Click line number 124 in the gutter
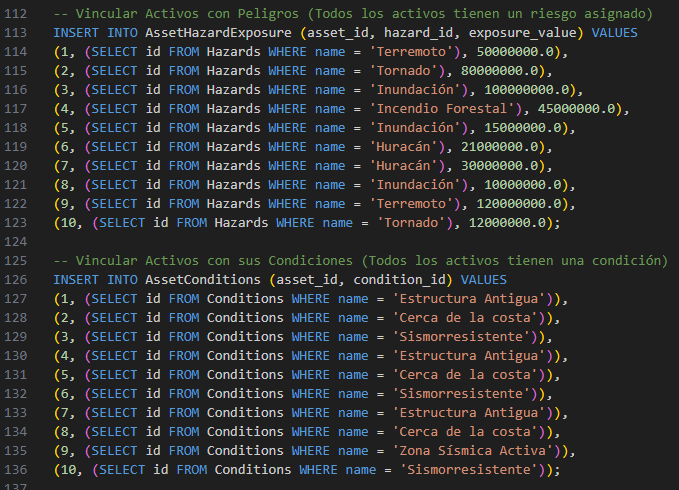Viewport: 679px width, 490px height. 16,242
